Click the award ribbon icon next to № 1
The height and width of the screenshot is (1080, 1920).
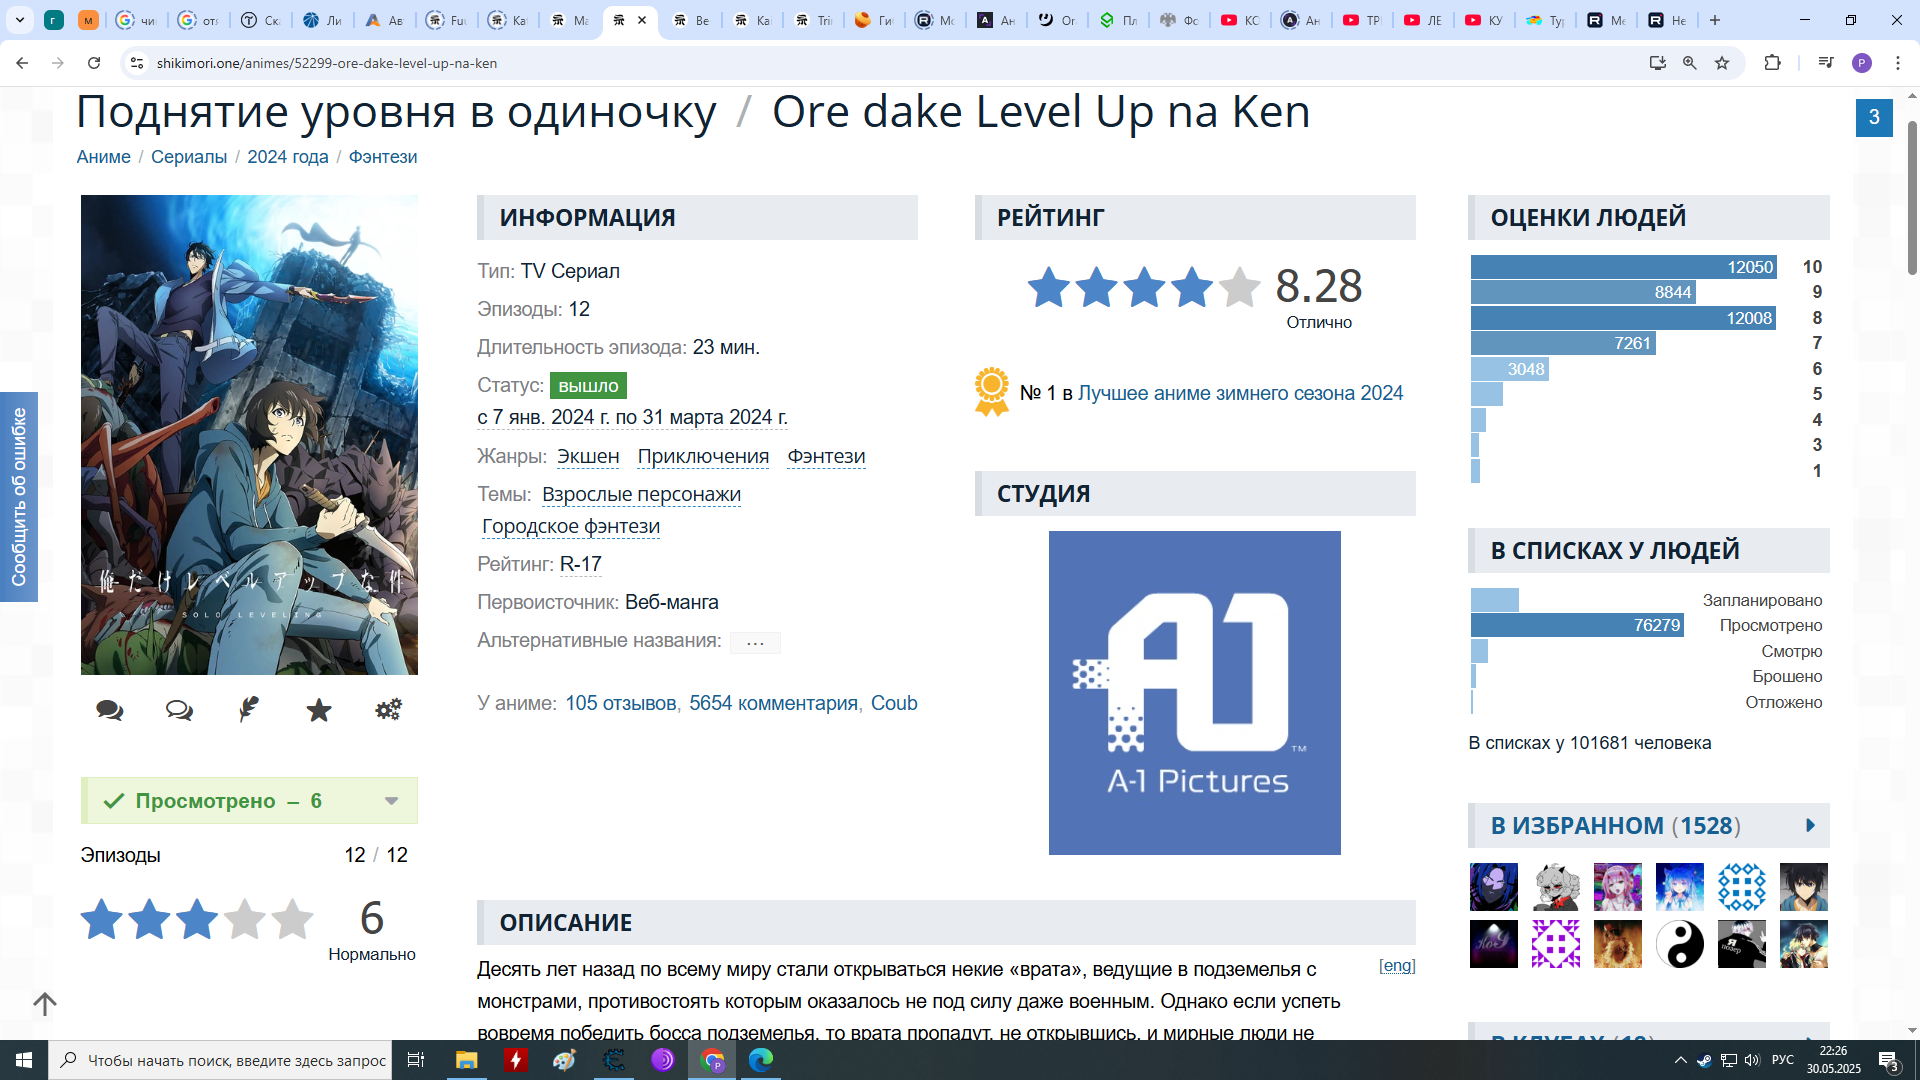coord(992,392)
